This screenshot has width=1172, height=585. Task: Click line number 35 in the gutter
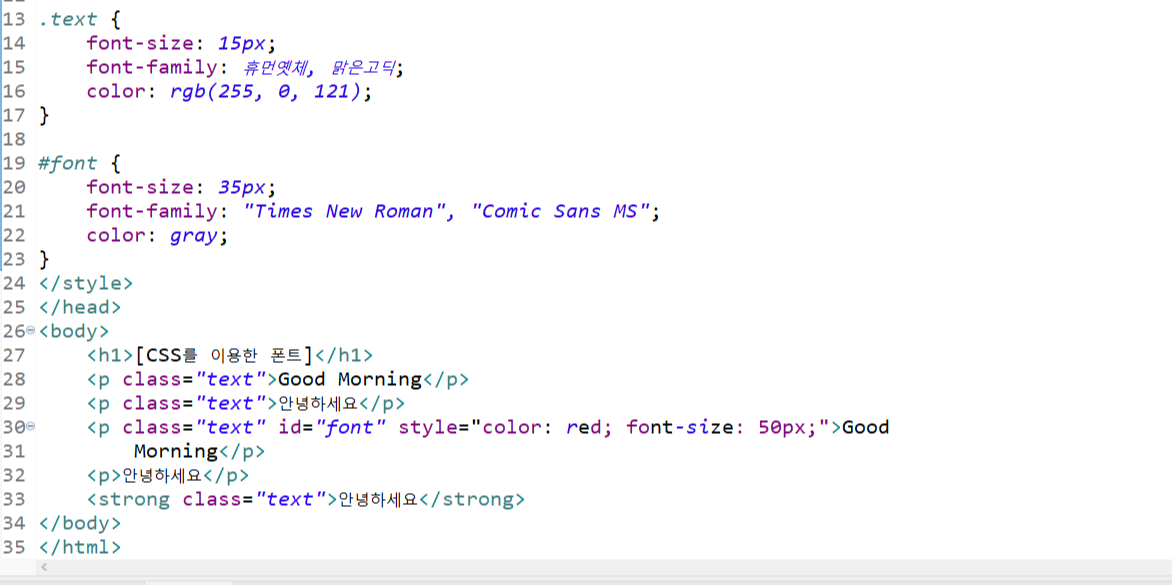point(13,546)
